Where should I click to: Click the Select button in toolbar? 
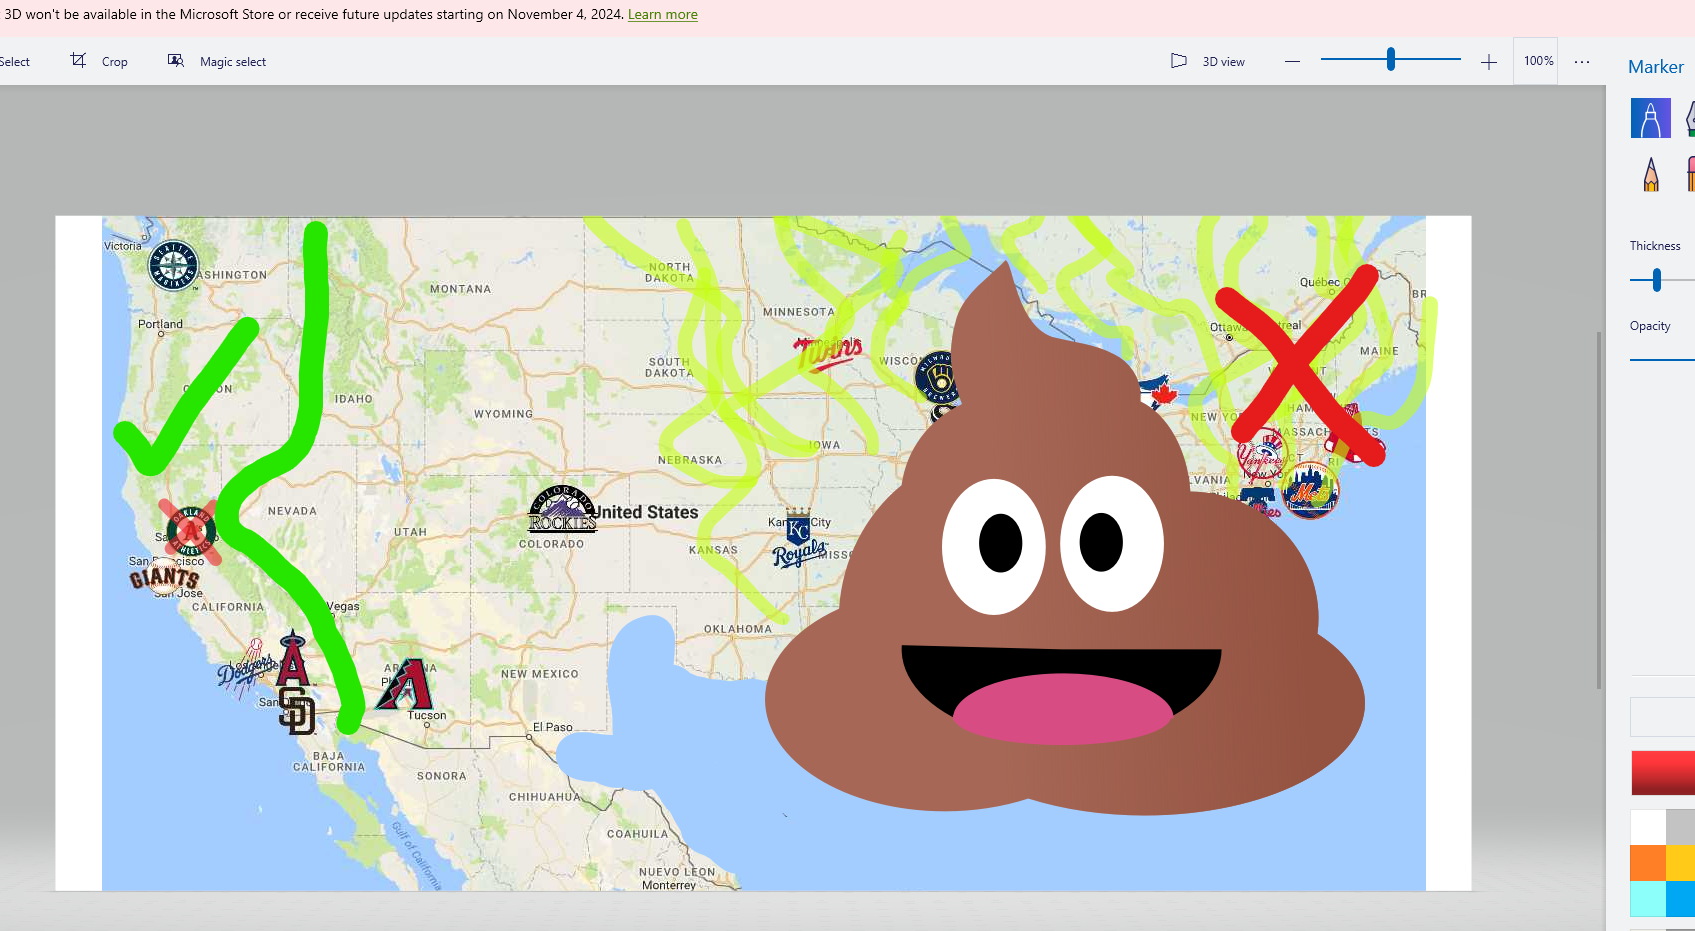(x=15, y=62)
